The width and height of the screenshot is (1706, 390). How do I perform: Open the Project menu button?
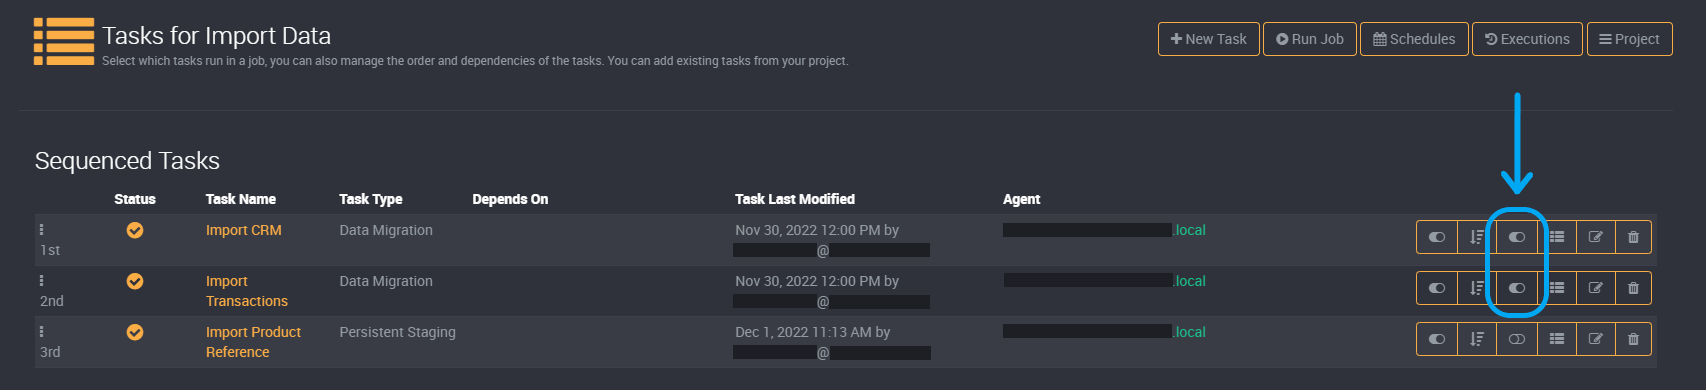(1629, 39)
